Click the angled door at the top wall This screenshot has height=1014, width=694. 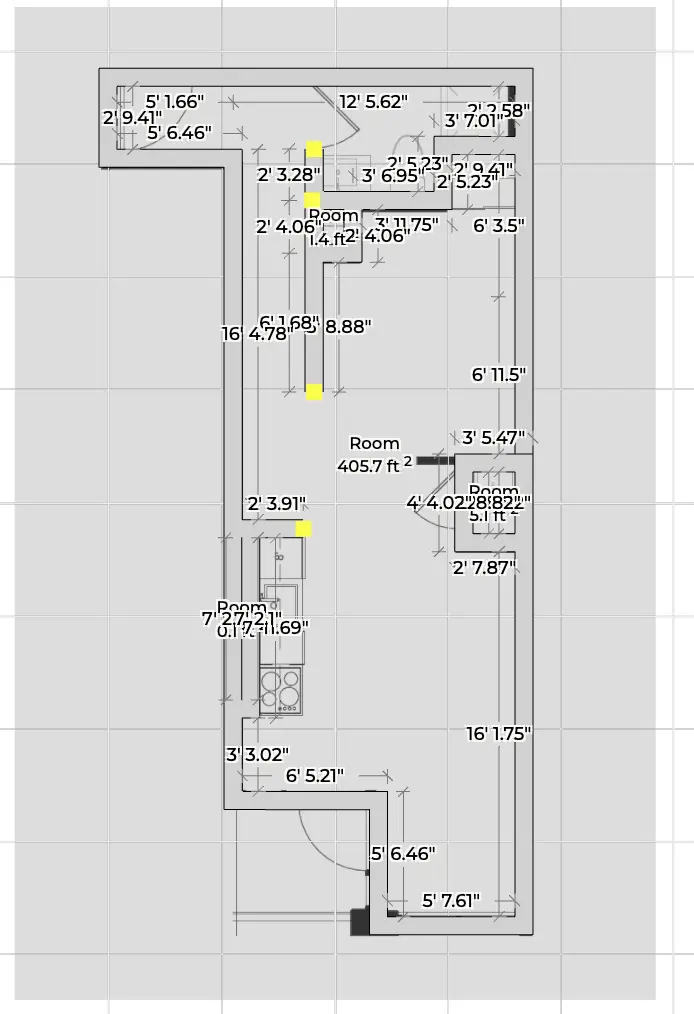(x=338, y=112)
